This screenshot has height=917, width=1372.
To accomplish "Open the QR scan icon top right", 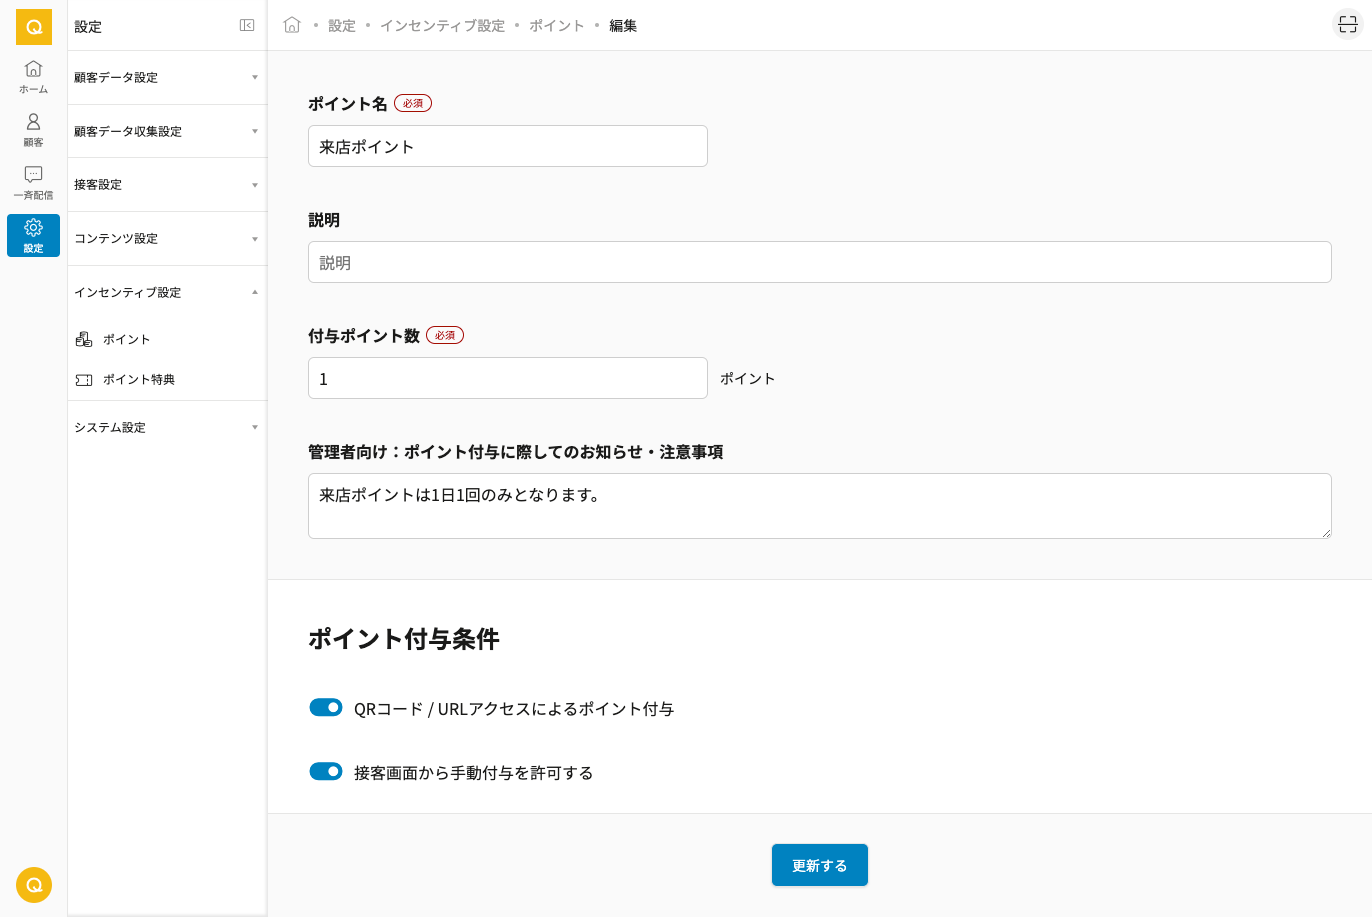I will pyautogui.click(x=1347, y=25).
